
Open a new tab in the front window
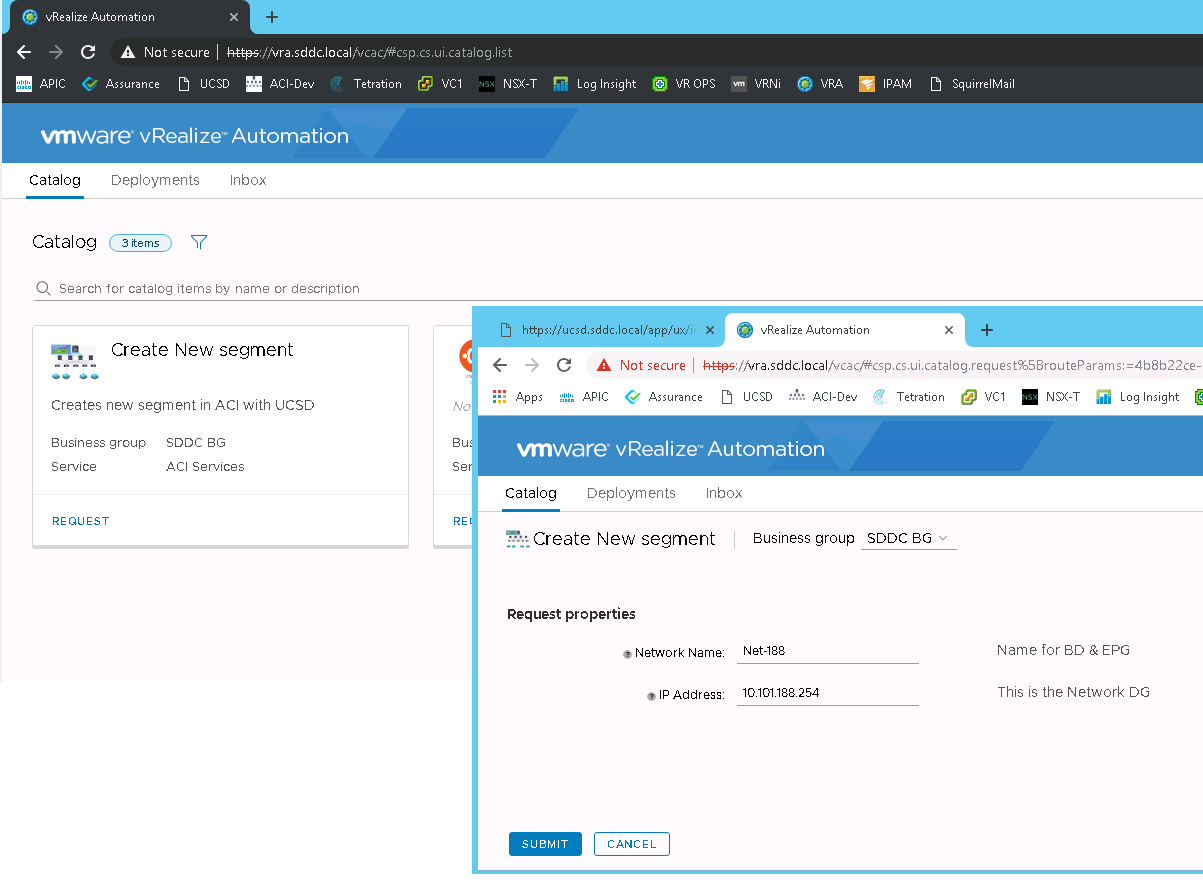pyautogui.click(x=987, y=330)
